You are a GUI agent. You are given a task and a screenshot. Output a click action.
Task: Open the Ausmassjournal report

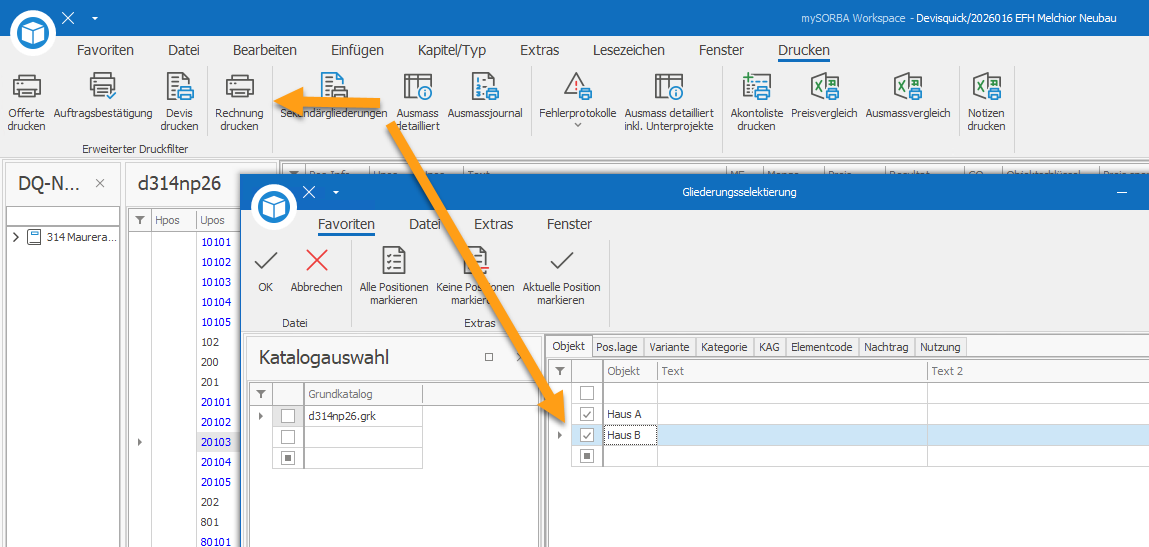[x=484, y=96]
